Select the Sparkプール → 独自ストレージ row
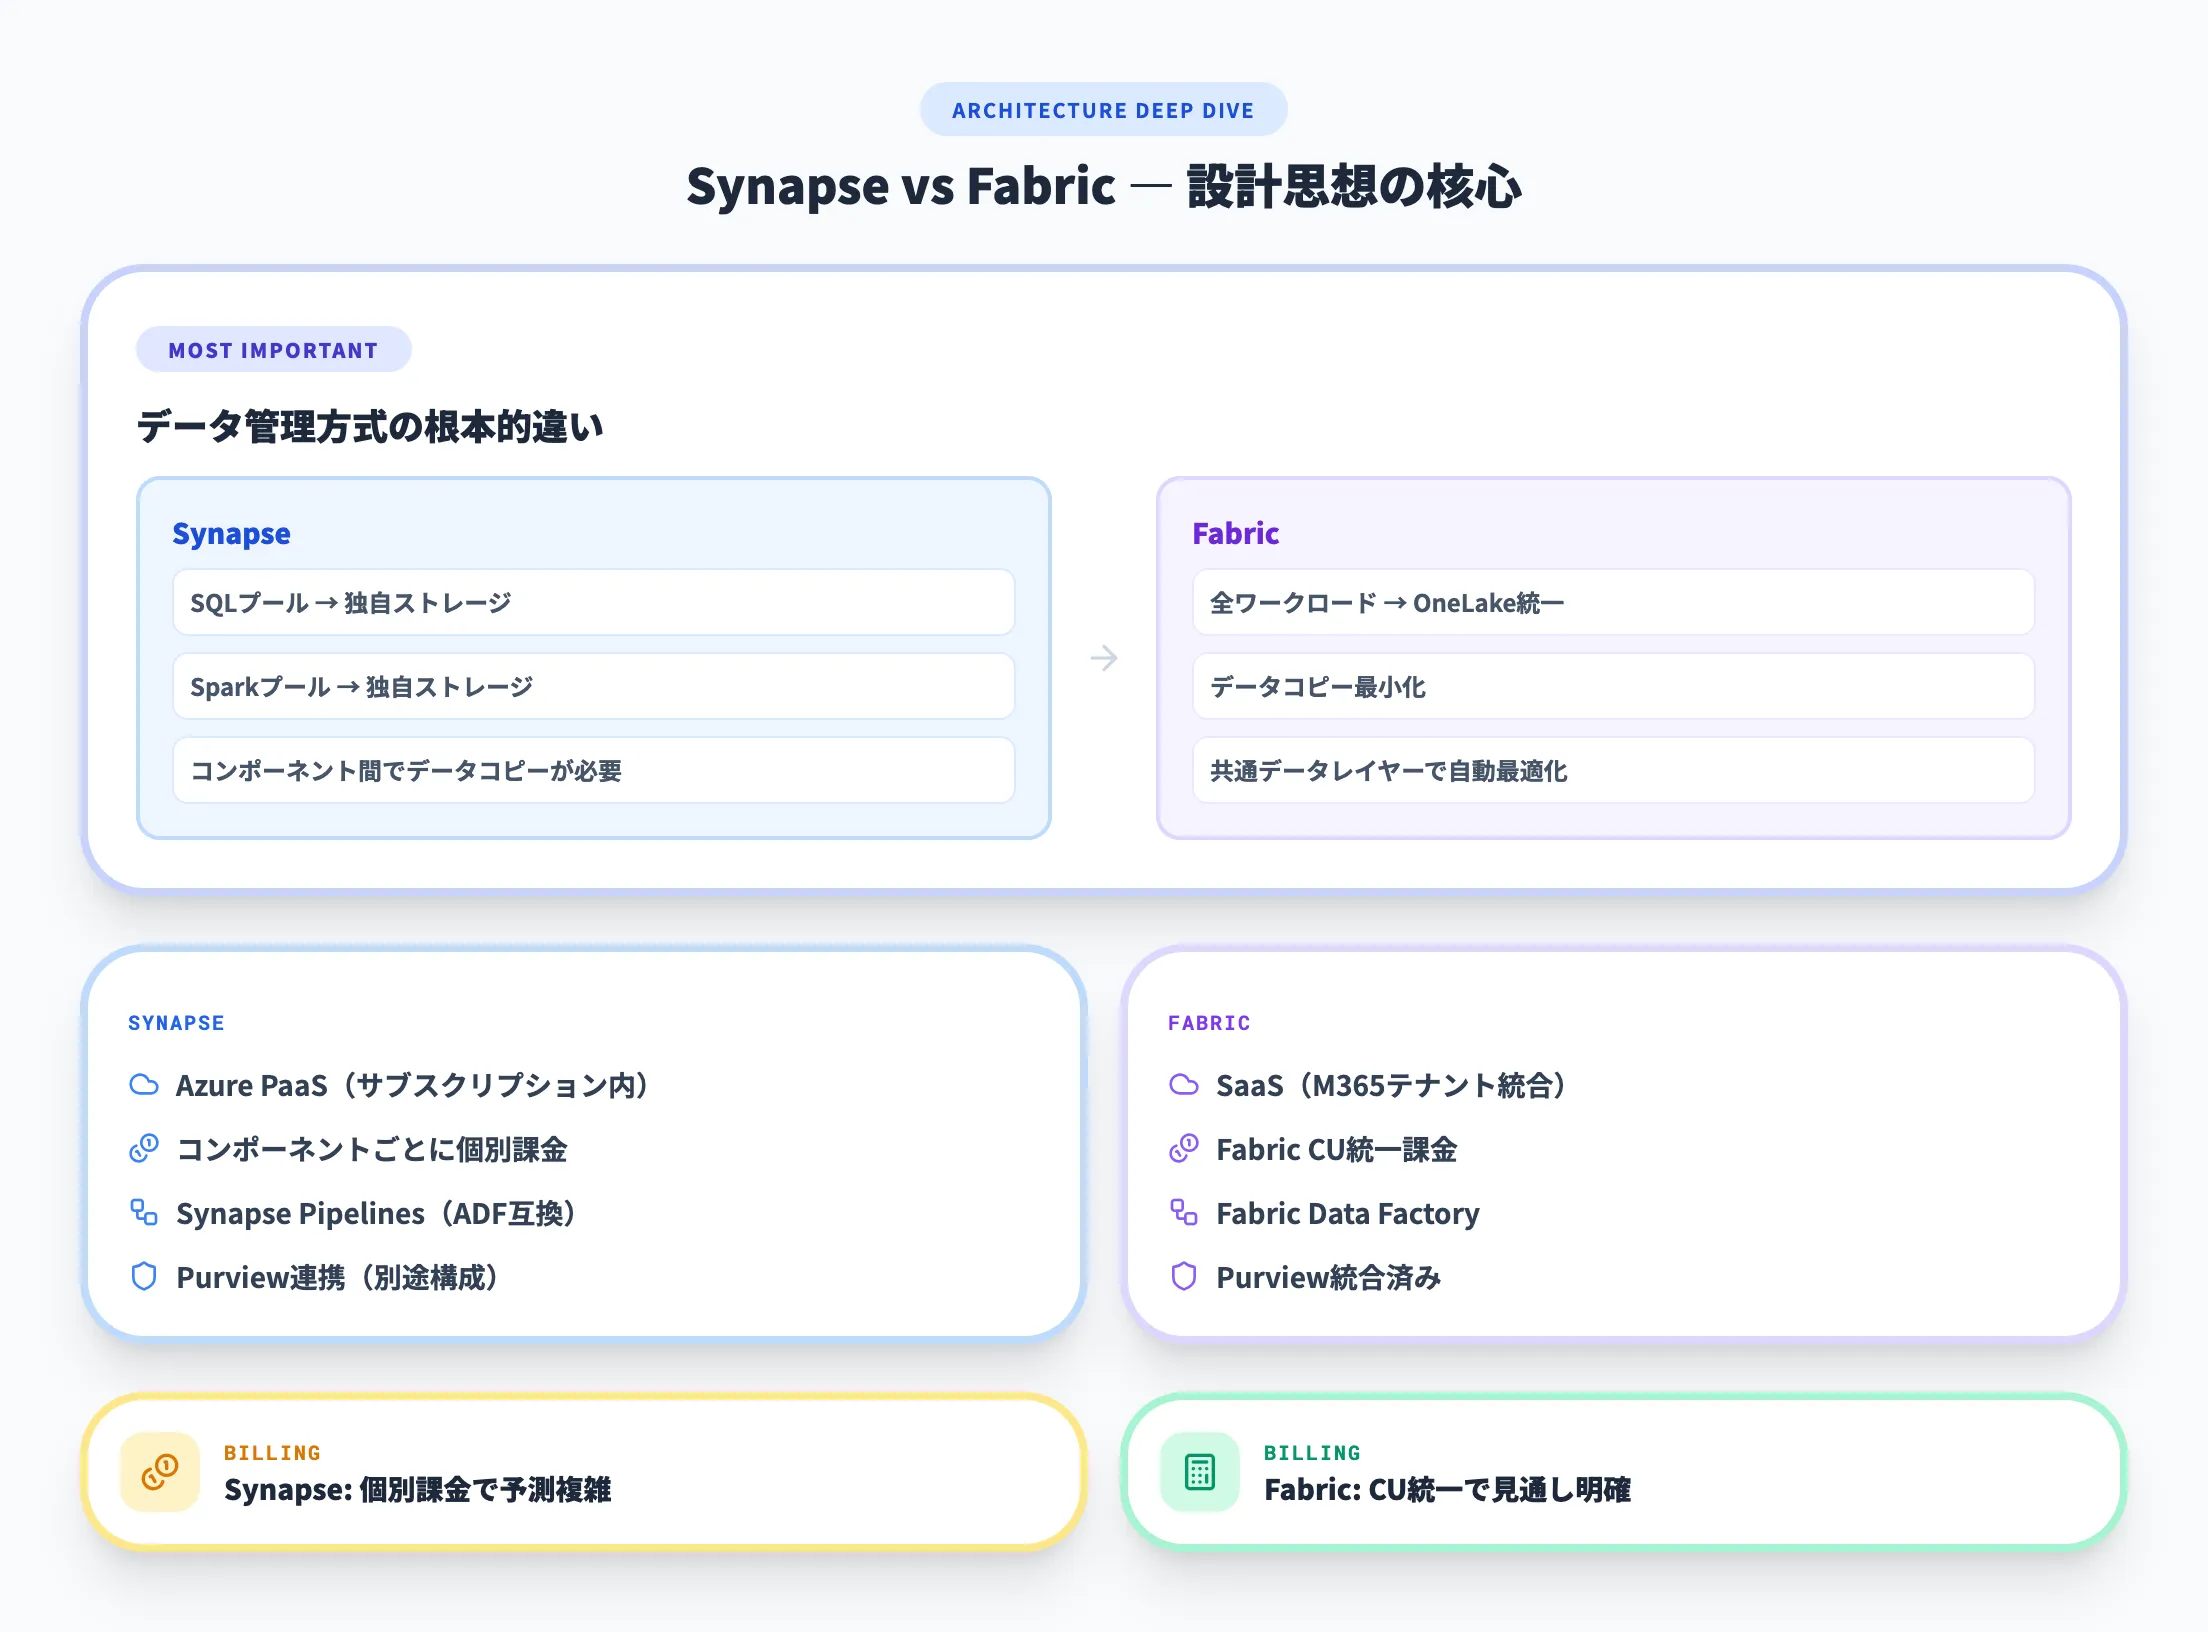The height and width of the screenshot is (1632, 2208). [x=594, y=687]
